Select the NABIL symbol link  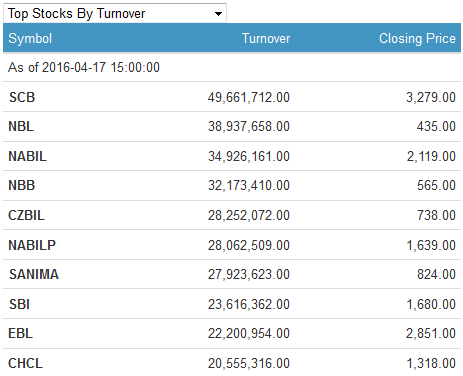27,156
